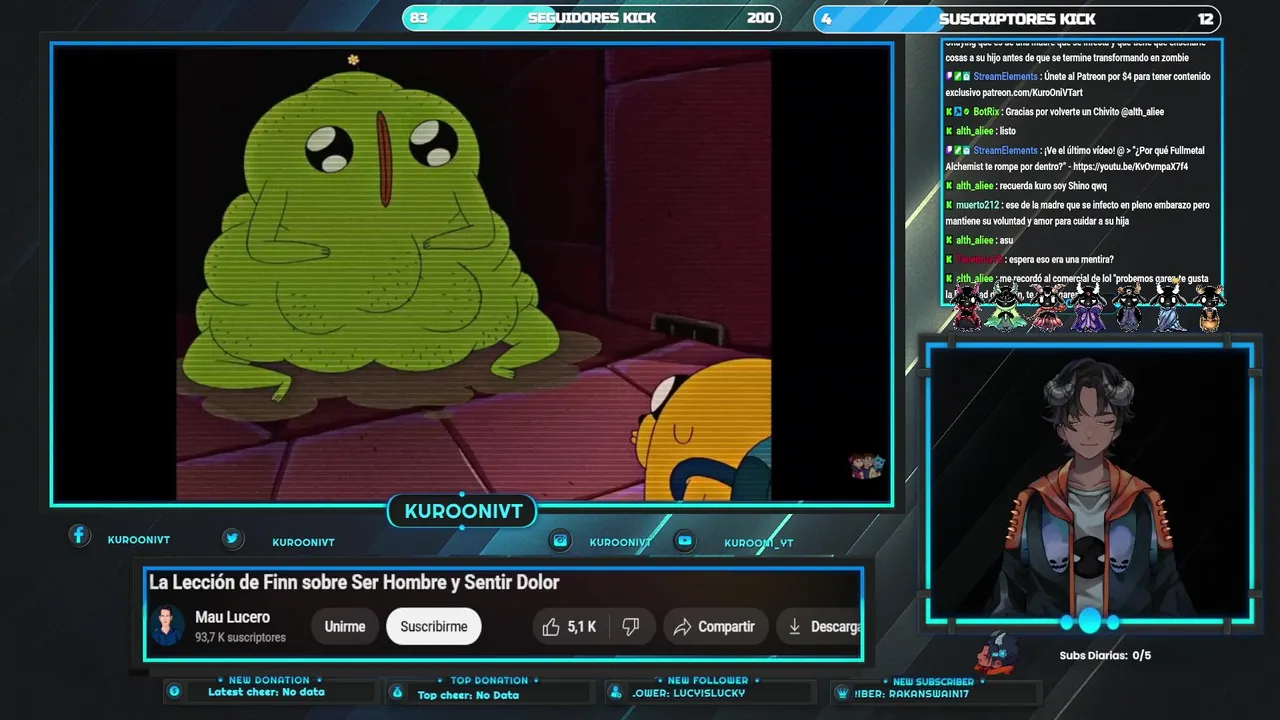Click the video title La Lección de Finn
This screenshot has height=720, width=1280.
pos(354,582)
